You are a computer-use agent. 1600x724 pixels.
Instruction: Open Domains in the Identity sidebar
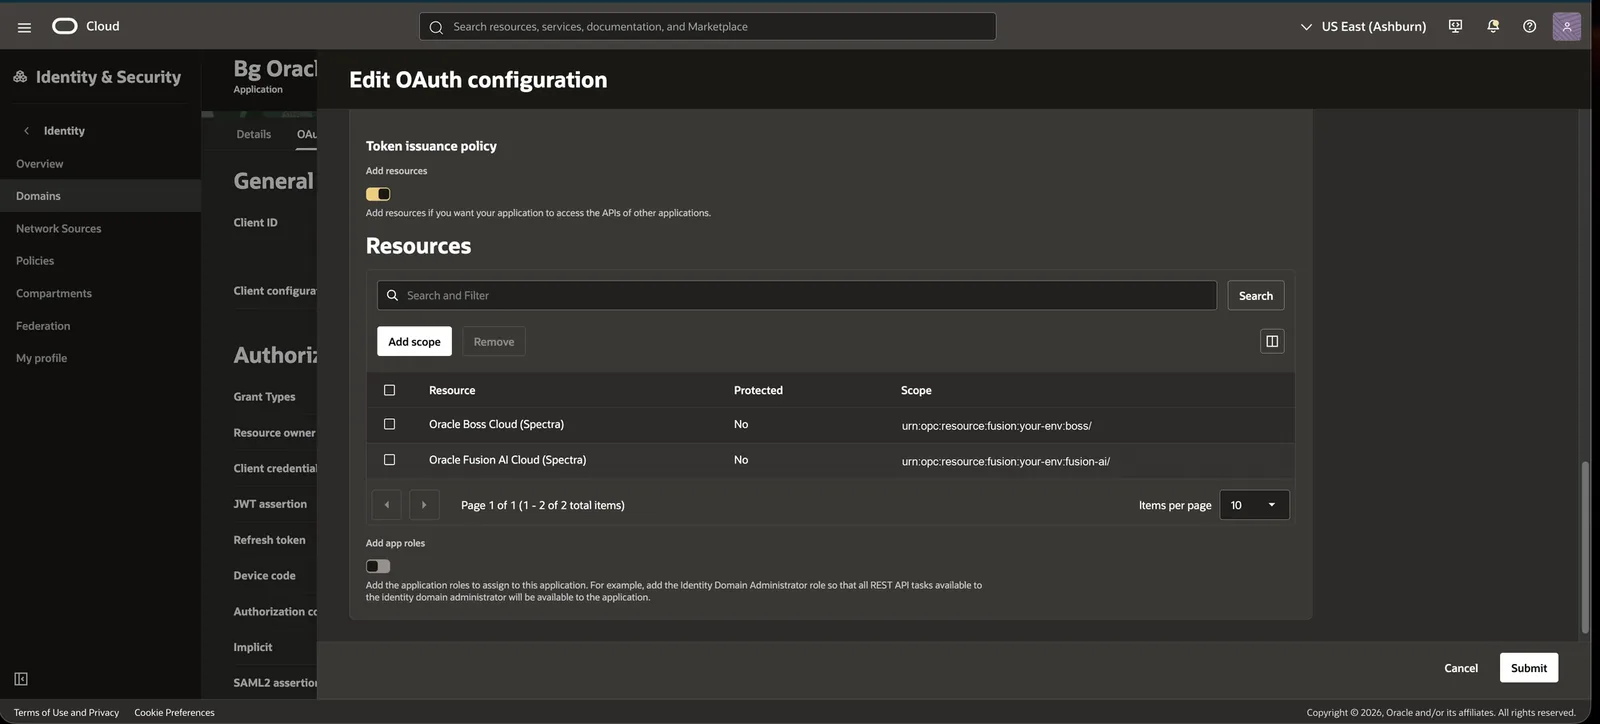[100, 196]
